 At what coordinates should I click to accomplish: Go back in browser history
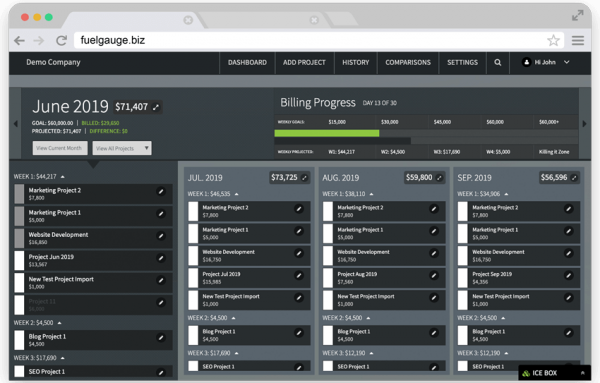click(20, 40)
